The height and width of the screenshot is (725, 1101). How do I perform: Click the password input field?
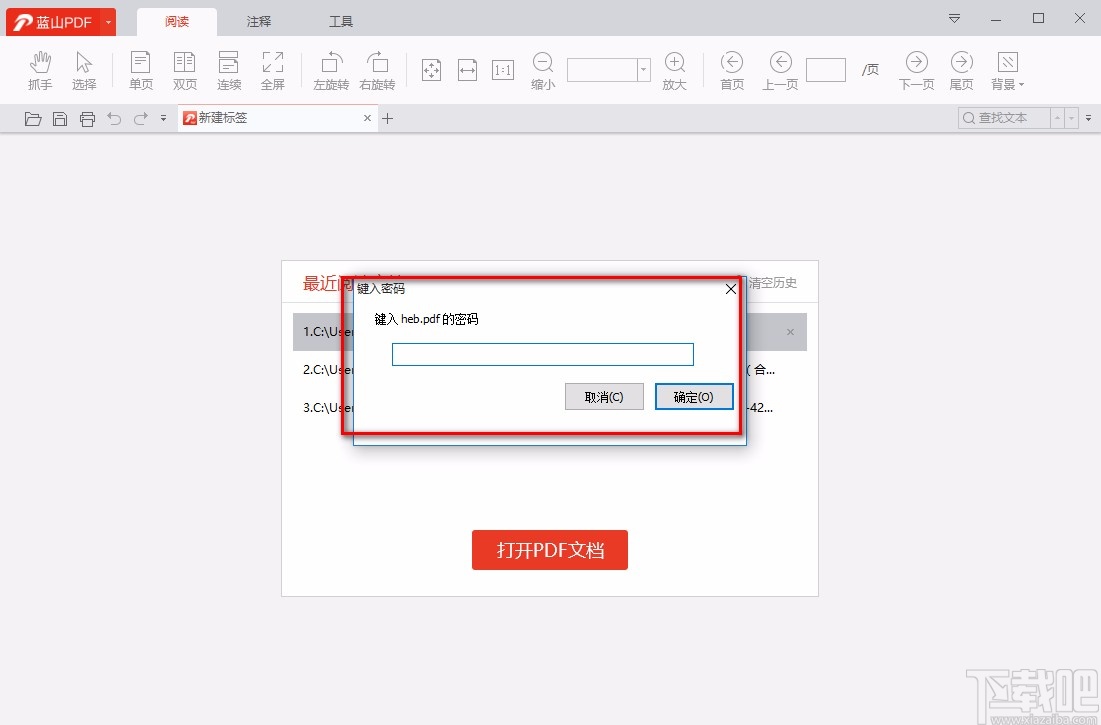(543, 354)
